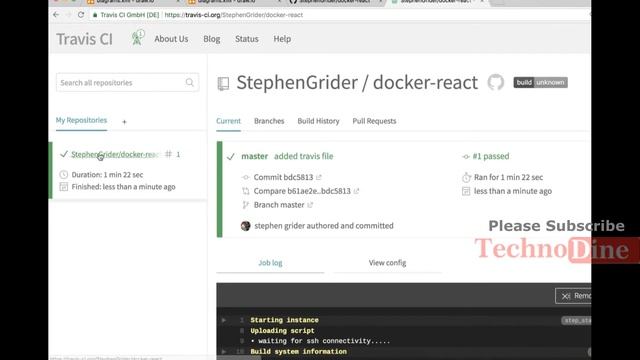Go to the Blog link
The height and width of the screenshot is (360, 640).
[x=211, y=39]
